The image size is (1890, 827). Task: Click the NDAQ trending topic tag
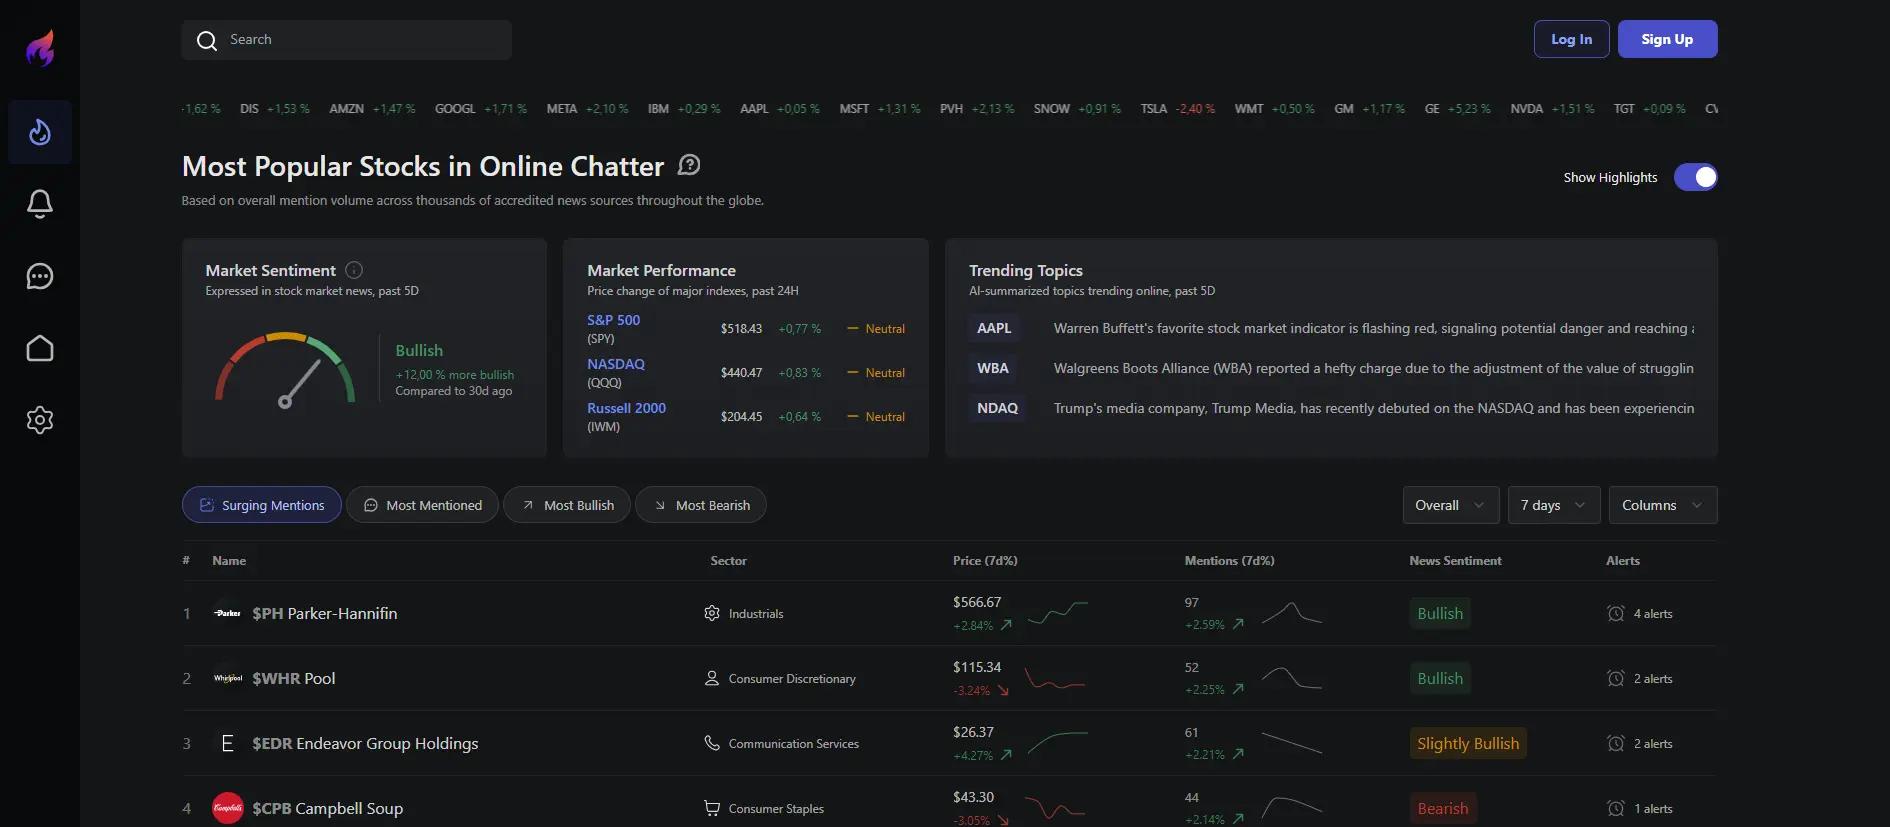pos(997,408)
